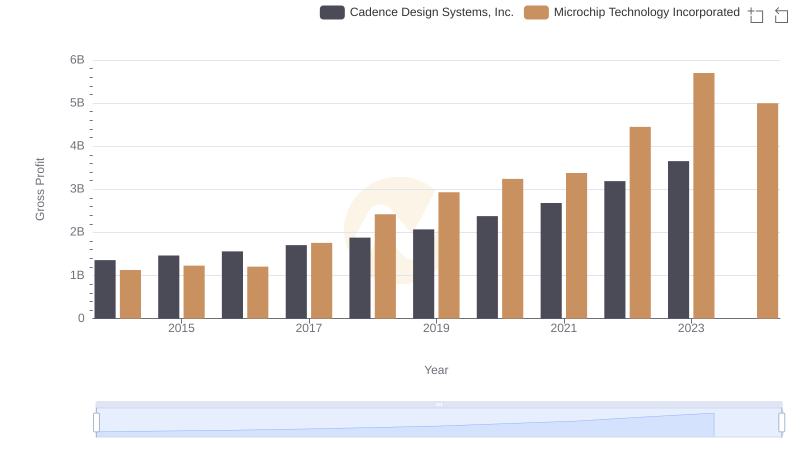Click the 0 y-axis label
Screen dimensions: 800x461
click(81, 318)
